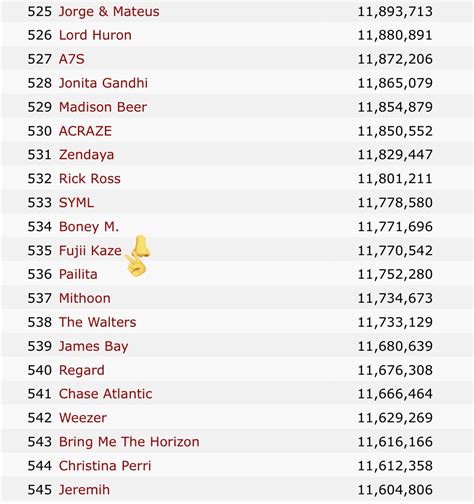Visit Chase Atlantic's page
The width and height of the screenshot is (474, 504).
105,394
